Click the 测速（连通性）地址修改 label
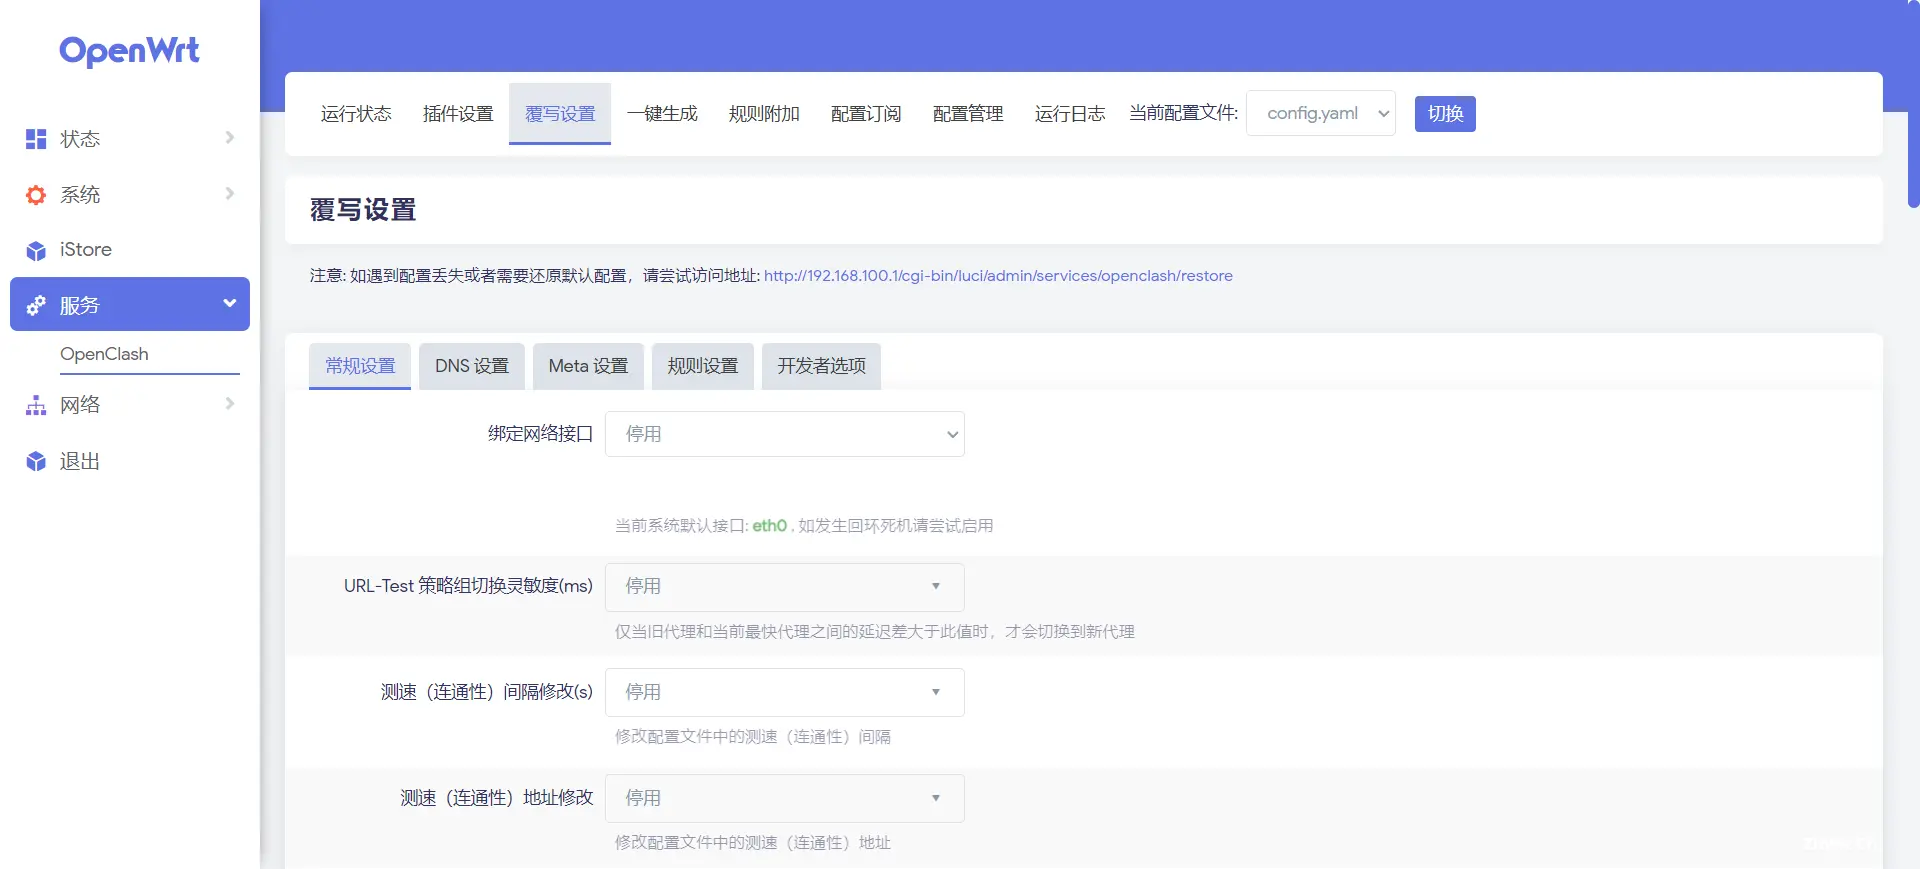This screenshot has height=869, width=1920. pos(496,798)
